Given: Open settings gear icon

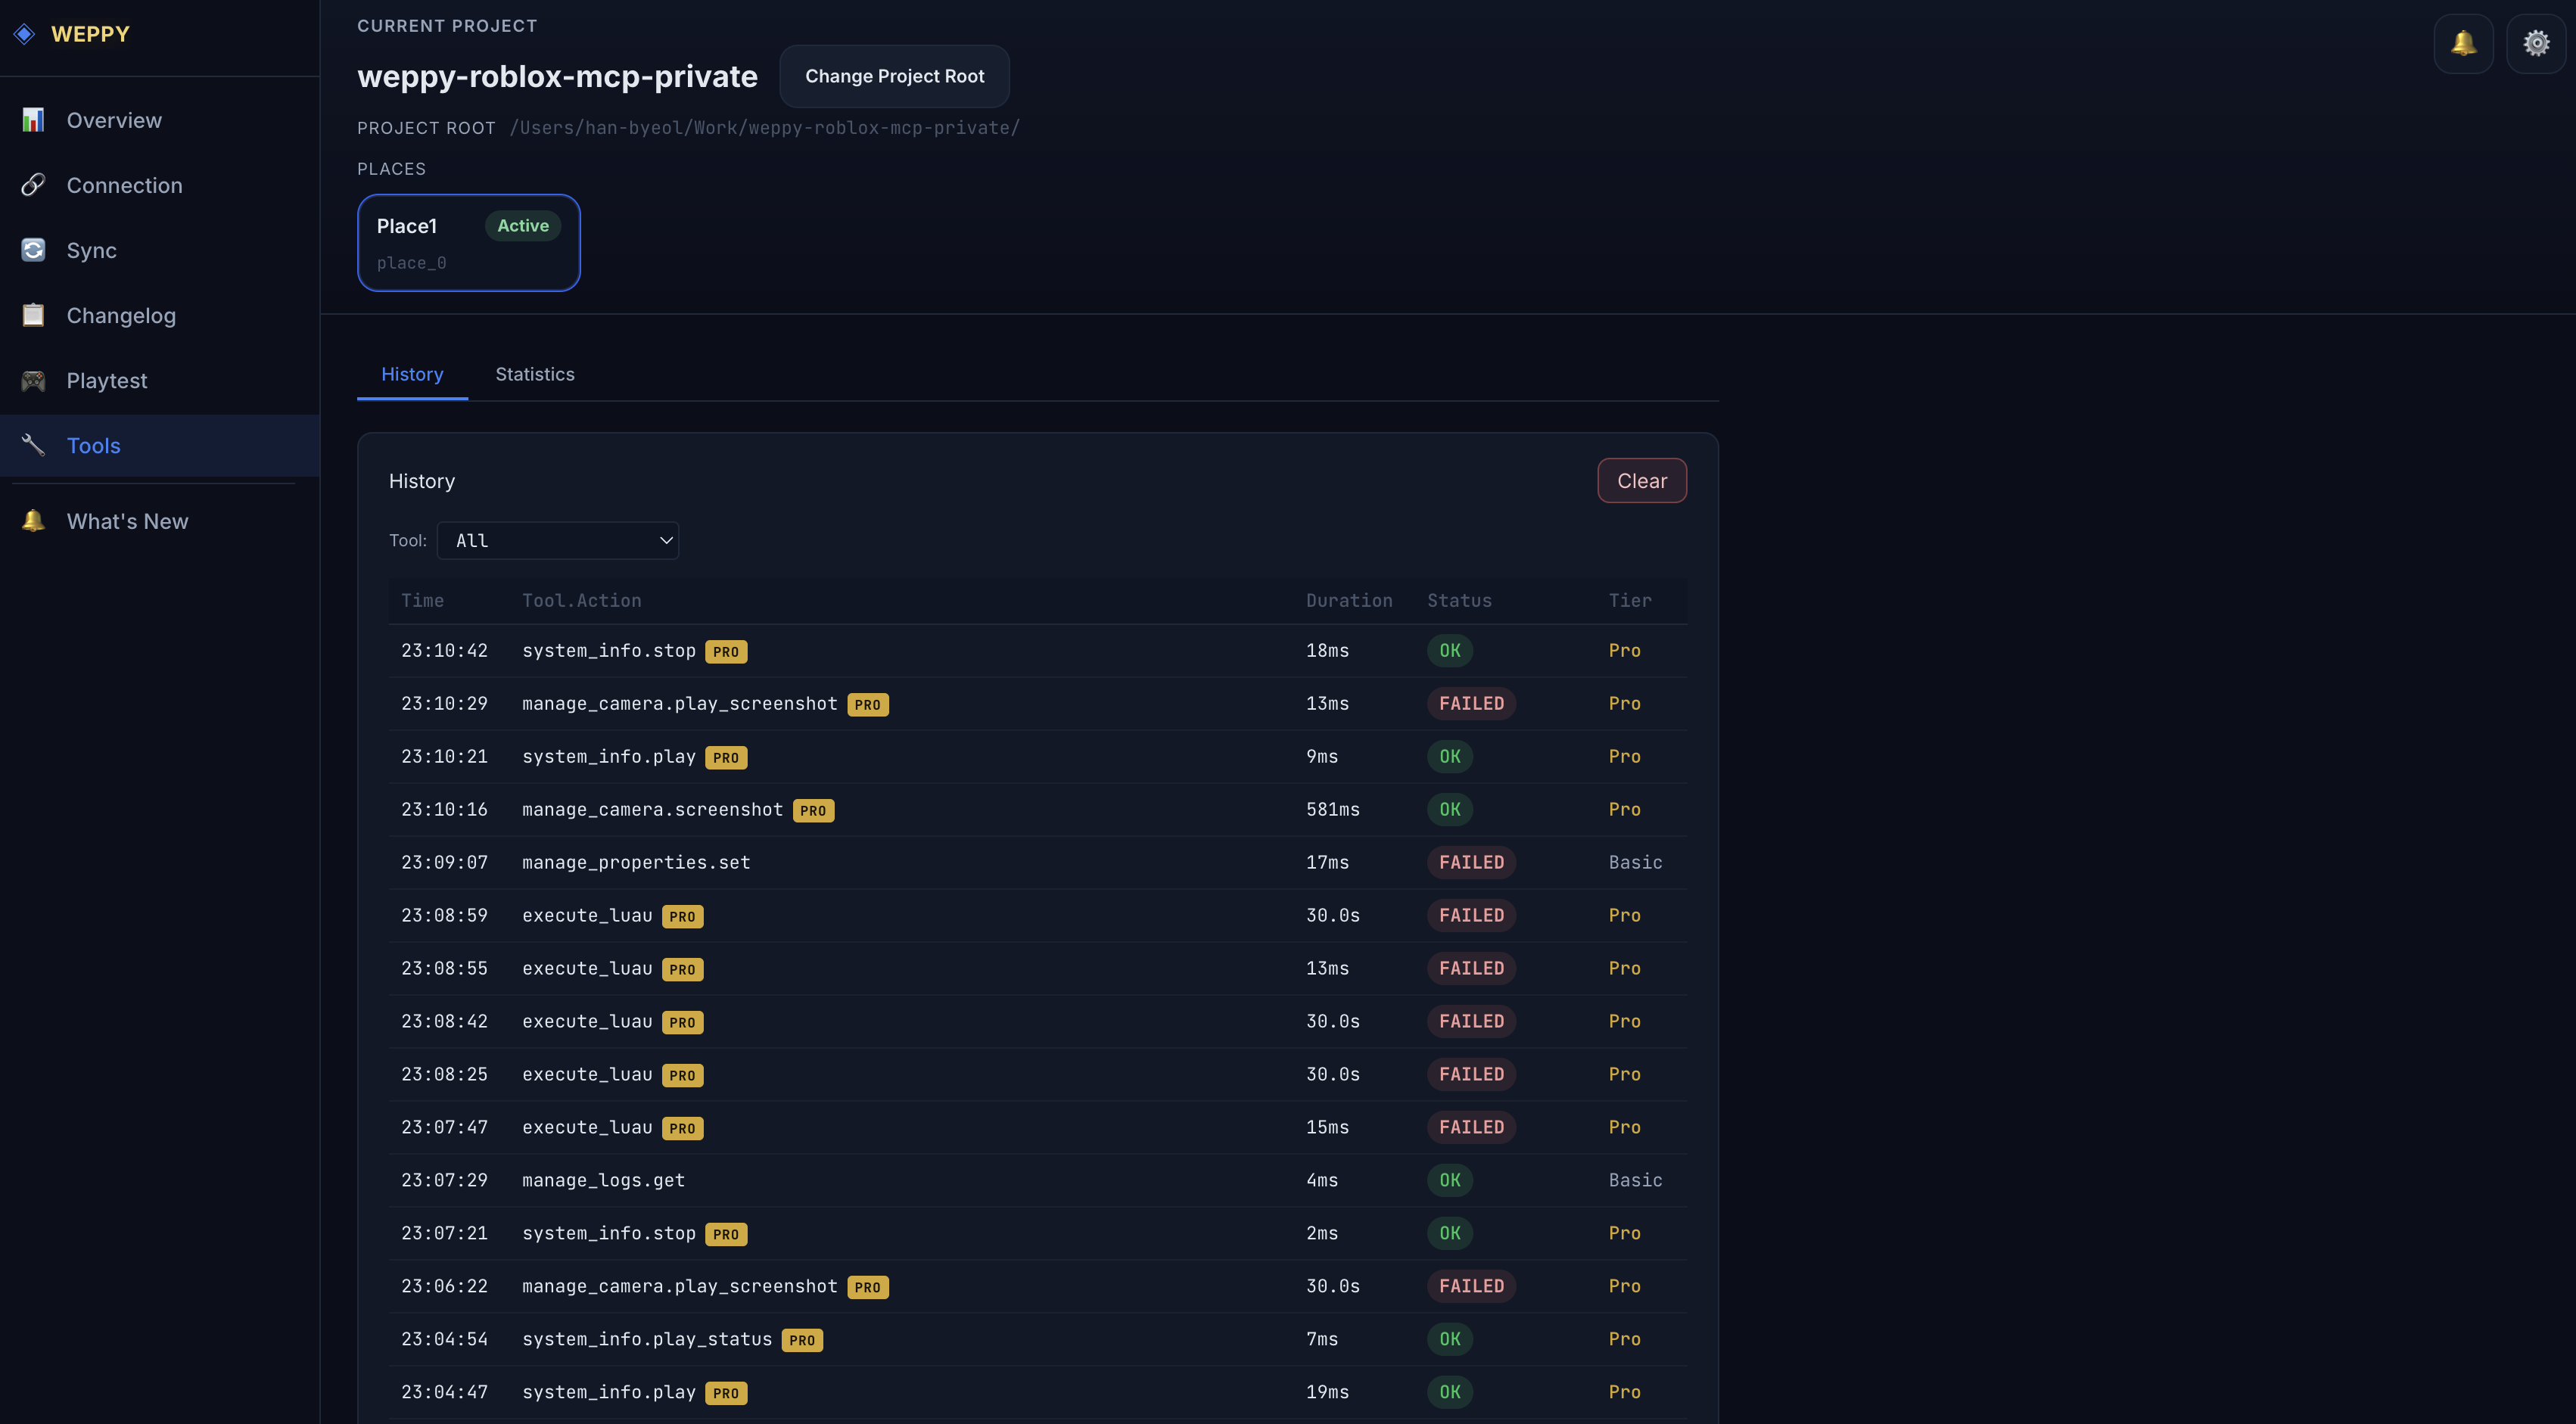Looking at the screenshot, I should click(2536, 43).
